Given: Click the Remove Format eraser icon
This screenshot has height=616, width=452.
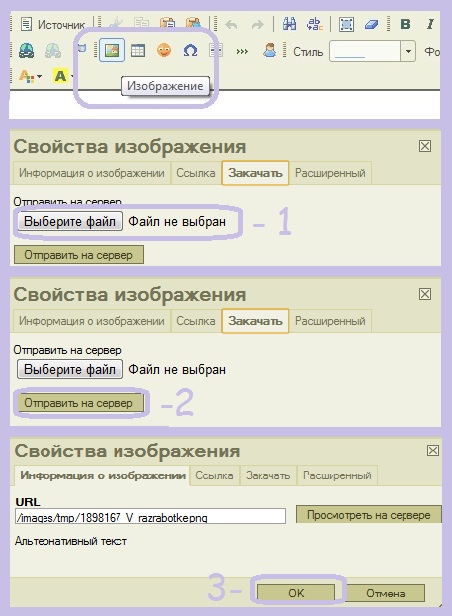Looking at the screenshot, I should [x=371, y=25].
